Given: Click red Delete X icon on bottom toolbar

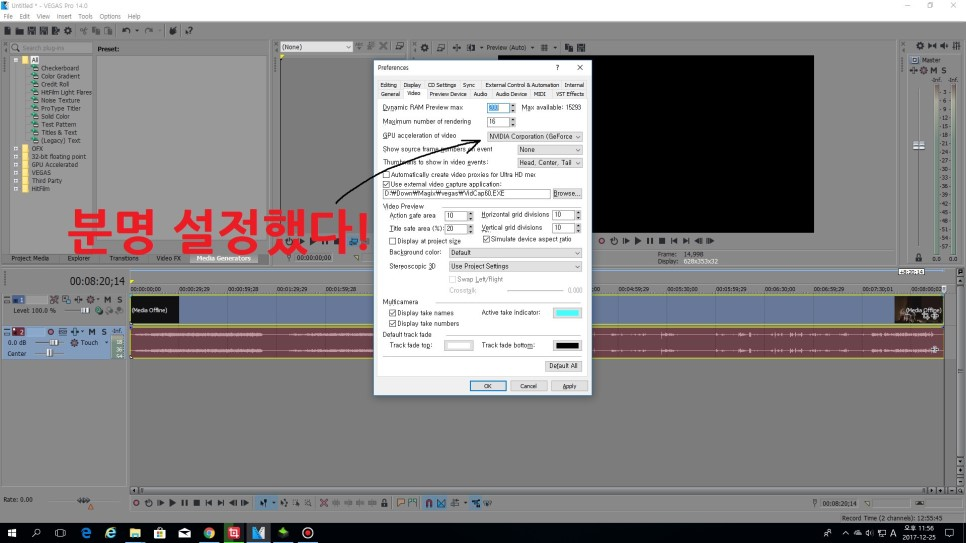Looking at the screenshot, I should click(323, 503).
